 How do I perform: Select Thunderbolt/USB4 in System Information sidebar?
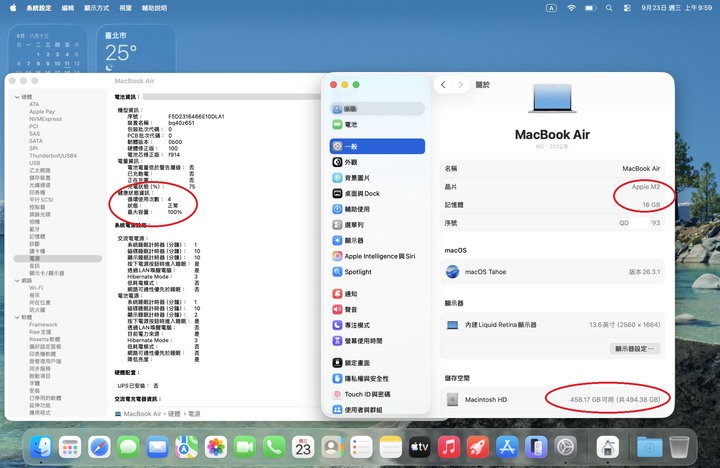53,156
